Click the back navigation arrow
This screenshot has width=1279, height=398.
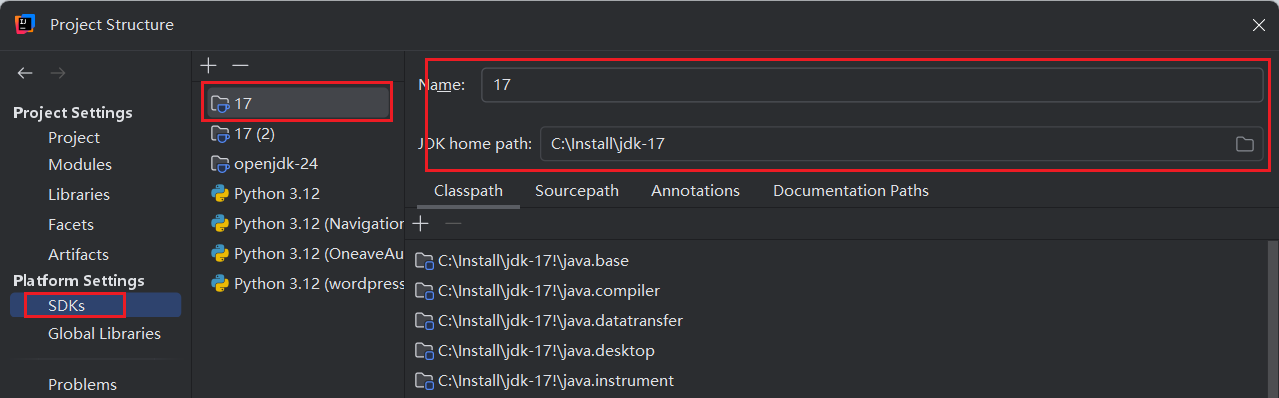pos(25,73)
